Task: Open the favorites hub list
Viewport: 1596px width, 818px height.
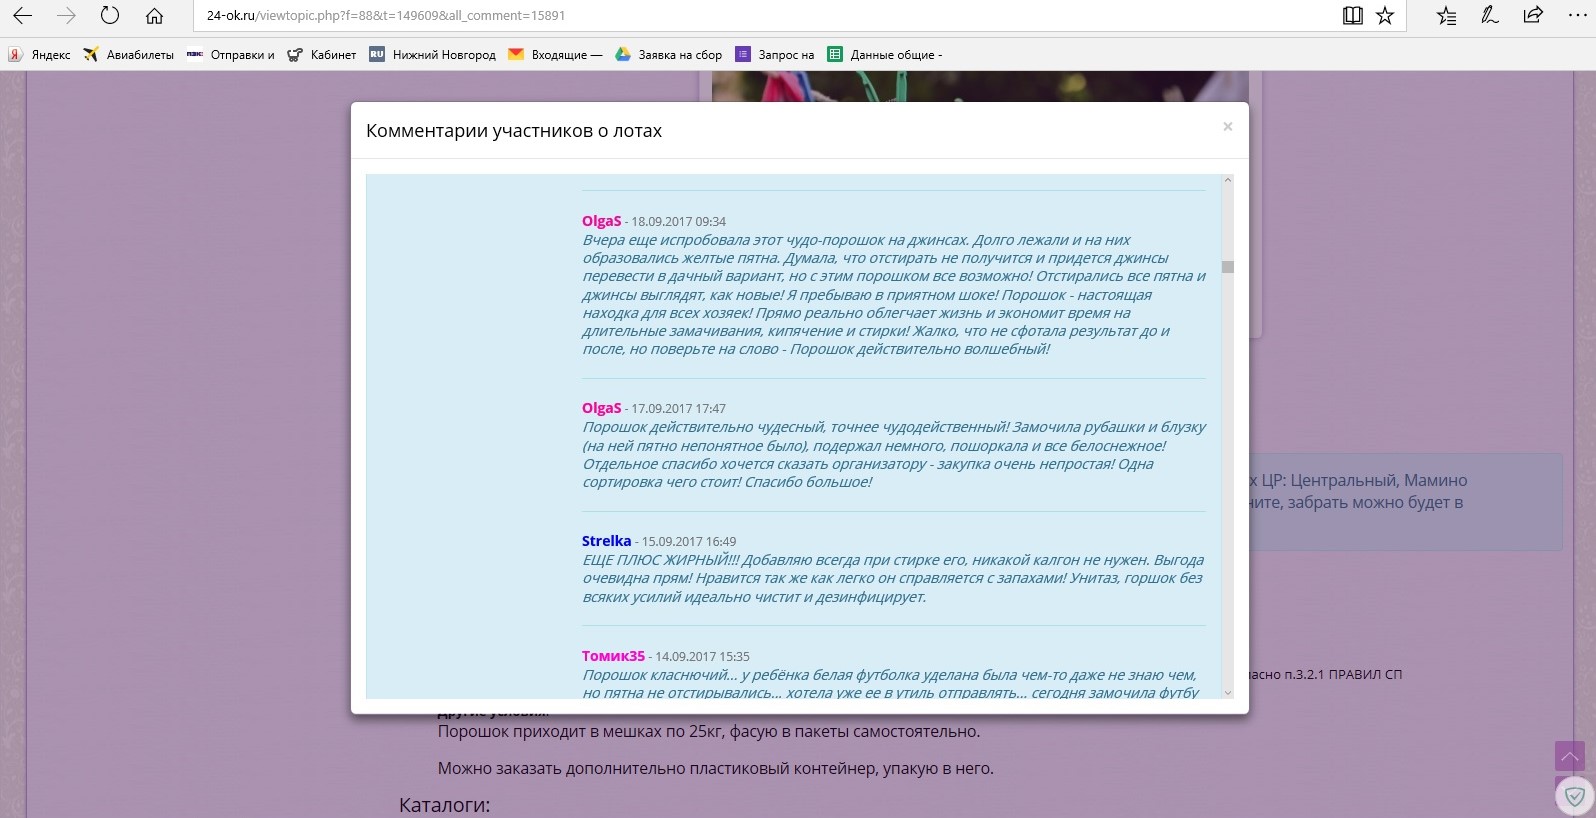Action: (1446, 16)
